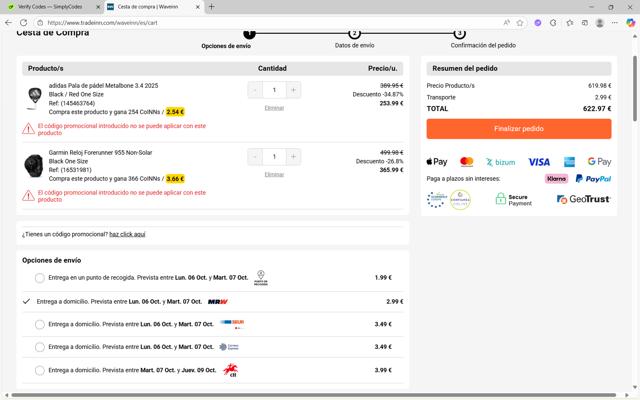Open site info icon in address bar
This screenshot has height=400, width=640.
(x=40, y=23)
